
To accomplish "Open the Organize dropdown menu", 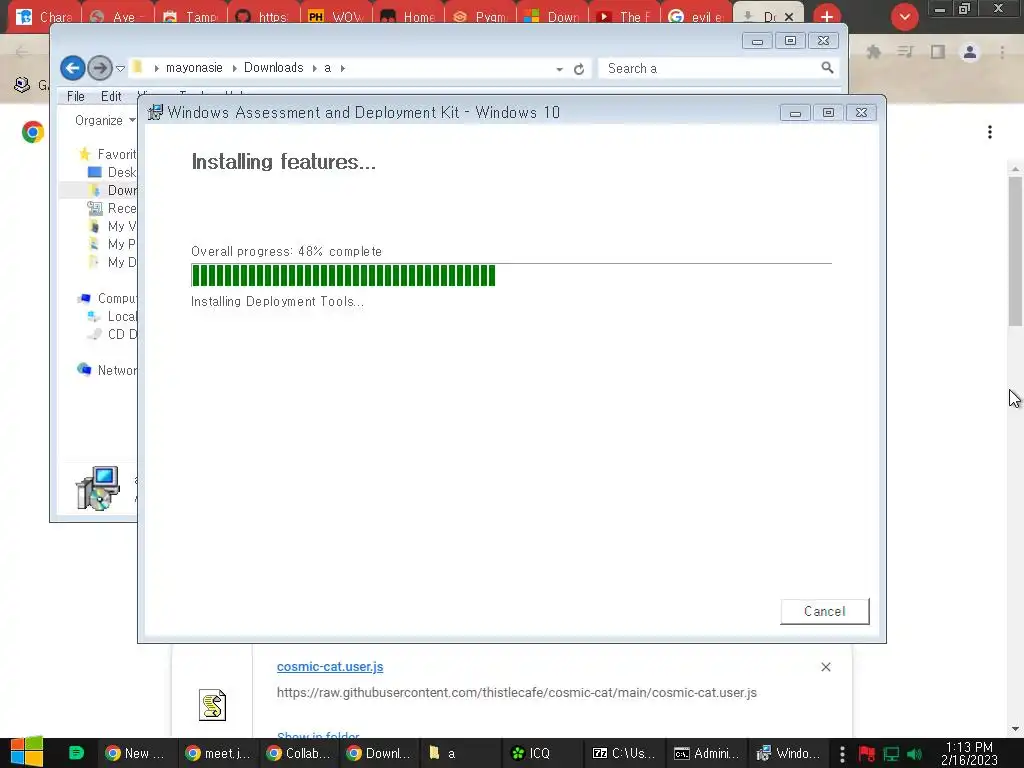I will pos(104,120).
